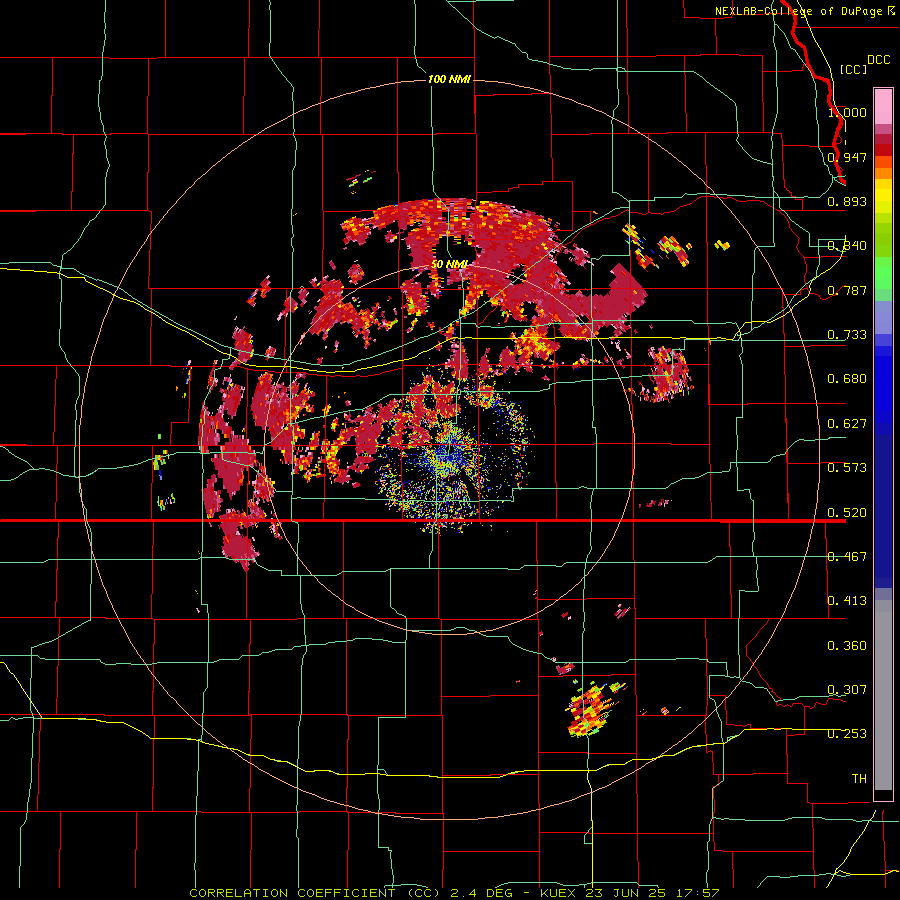Image resolution: width=900 pixels, height=900 pixels.
Task: Select the 1.000 legend value
Action: point(847,112)
